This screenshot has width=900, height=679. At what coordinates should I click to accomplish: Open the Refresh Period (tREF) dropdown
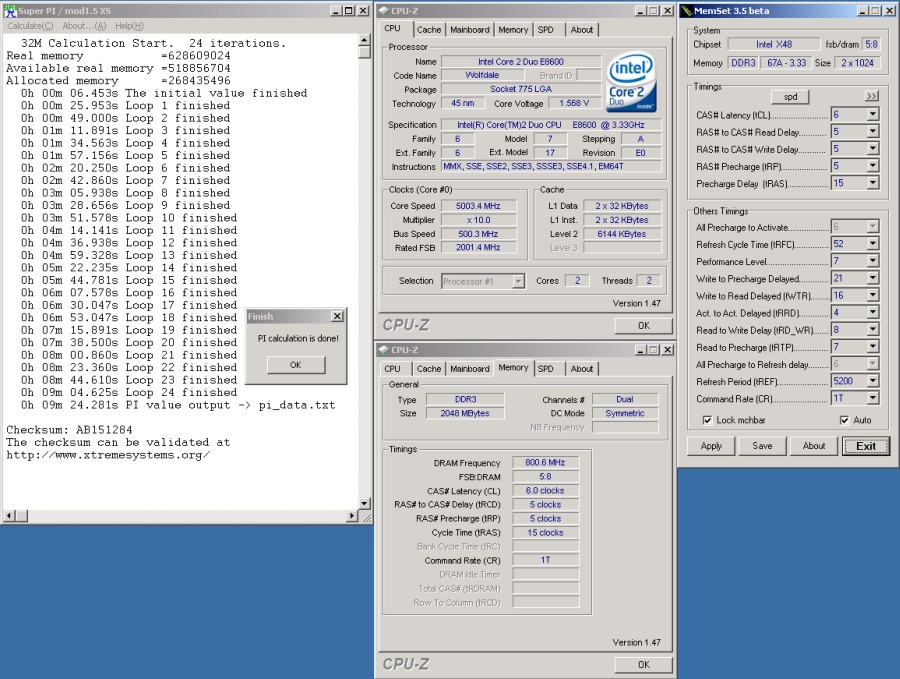click(872, 381)
